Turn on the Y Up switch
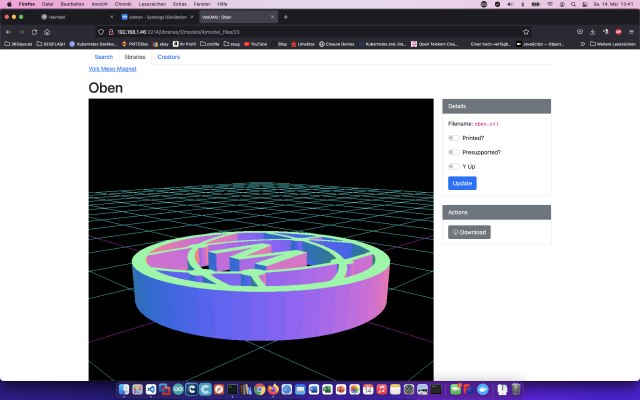Image resolution: width=640 pixels, height=400 pixels. [x=453, y=167]
